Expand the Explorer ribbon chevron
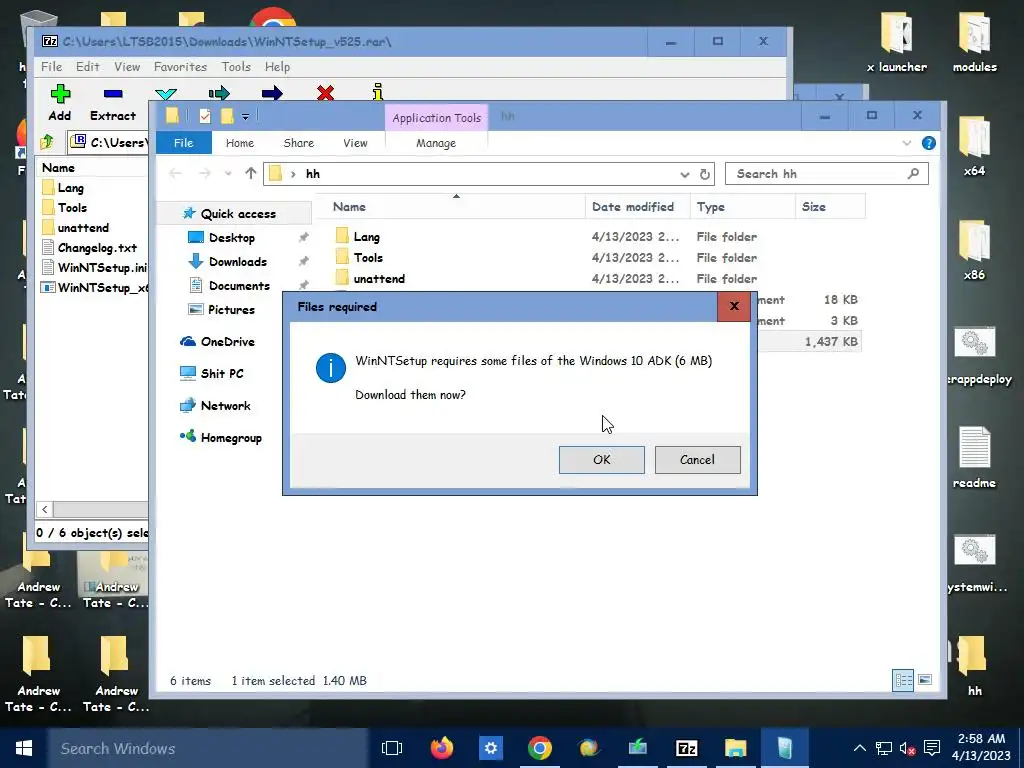The image size is (1024, 768). pyautogui.click(x=906, y=143)
